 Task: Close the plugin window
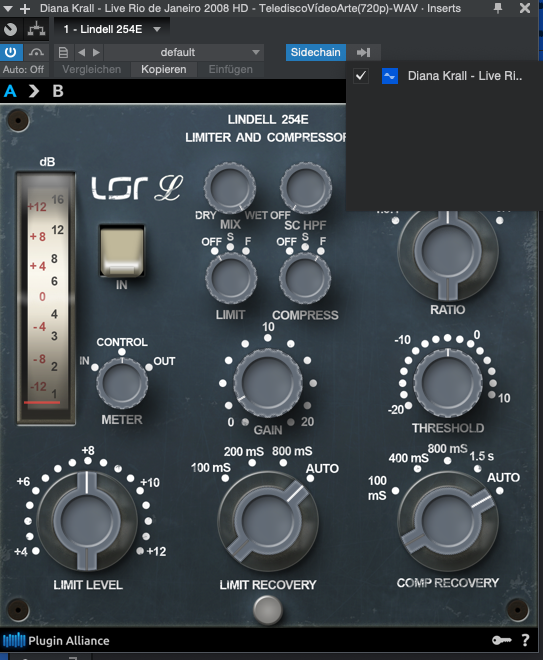(x=525, y=8)
